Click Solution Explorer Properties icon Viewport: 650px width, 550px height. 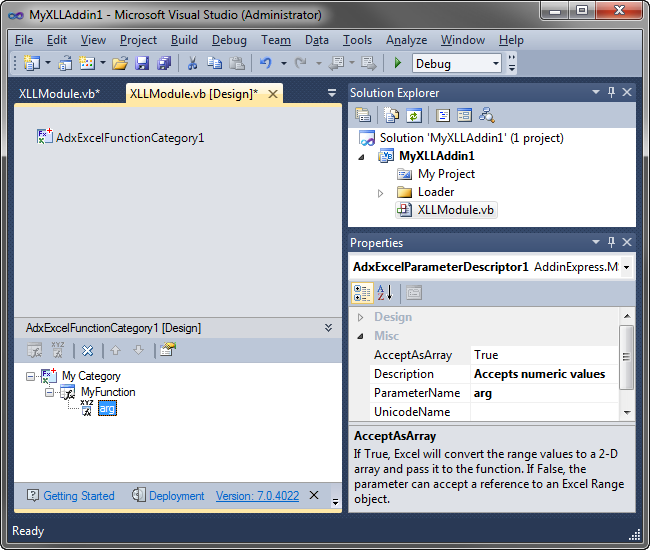tap(363, 115)
